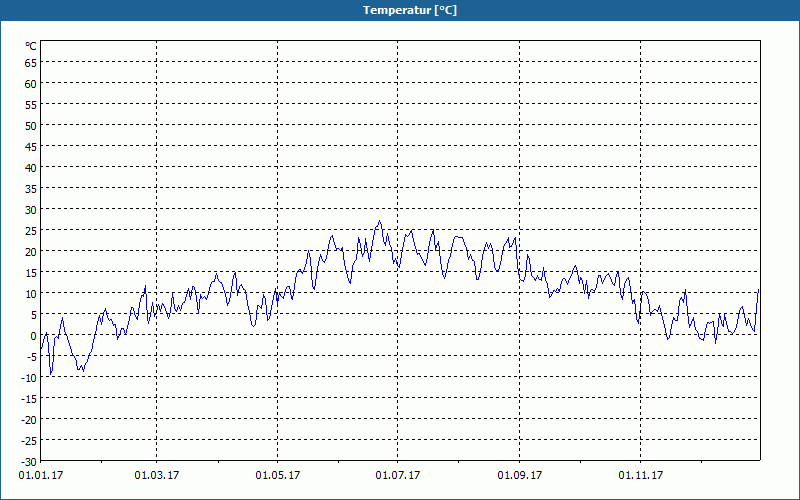Click the 01.03.17 date label

click(157, 476)
